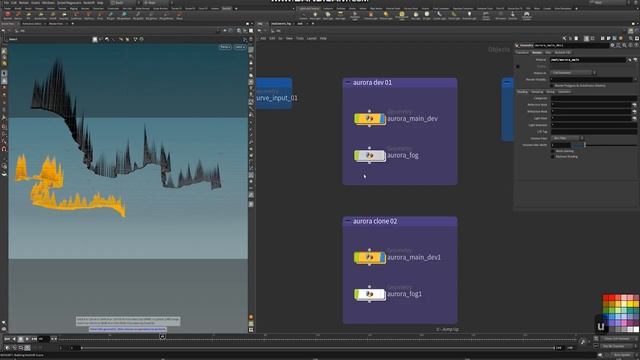Open the network editor Layout menu

311,38
